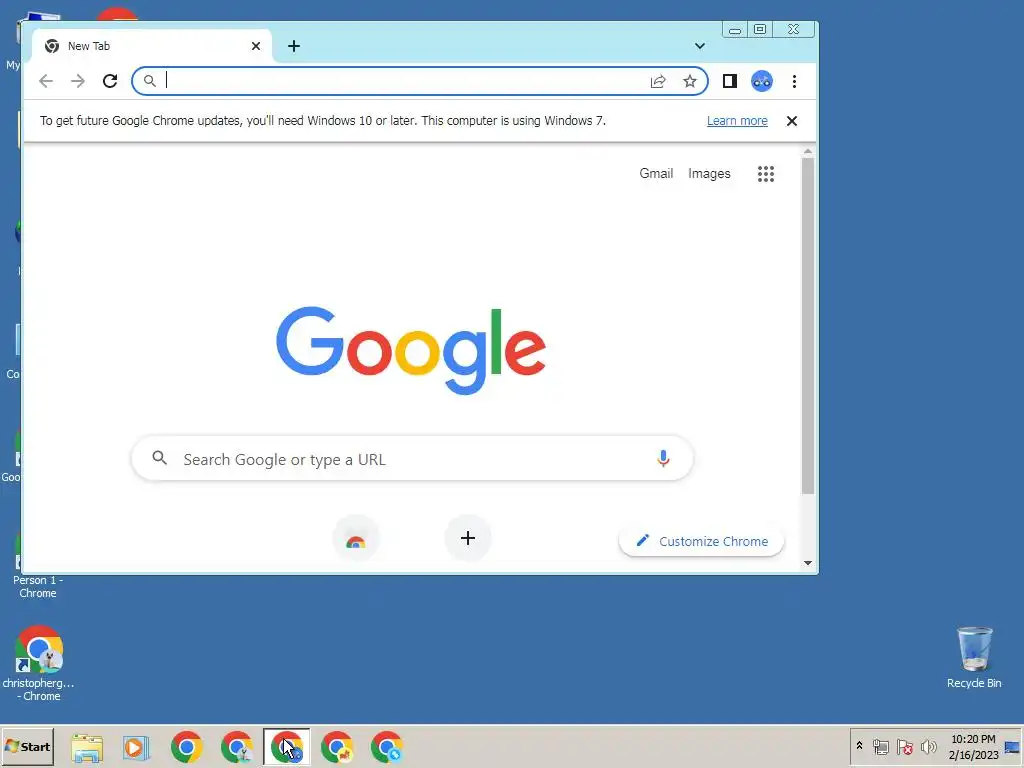Select the New Tab tab
Screen dimensions: 1024x768
pyautogui.click(x=152, y=46)
